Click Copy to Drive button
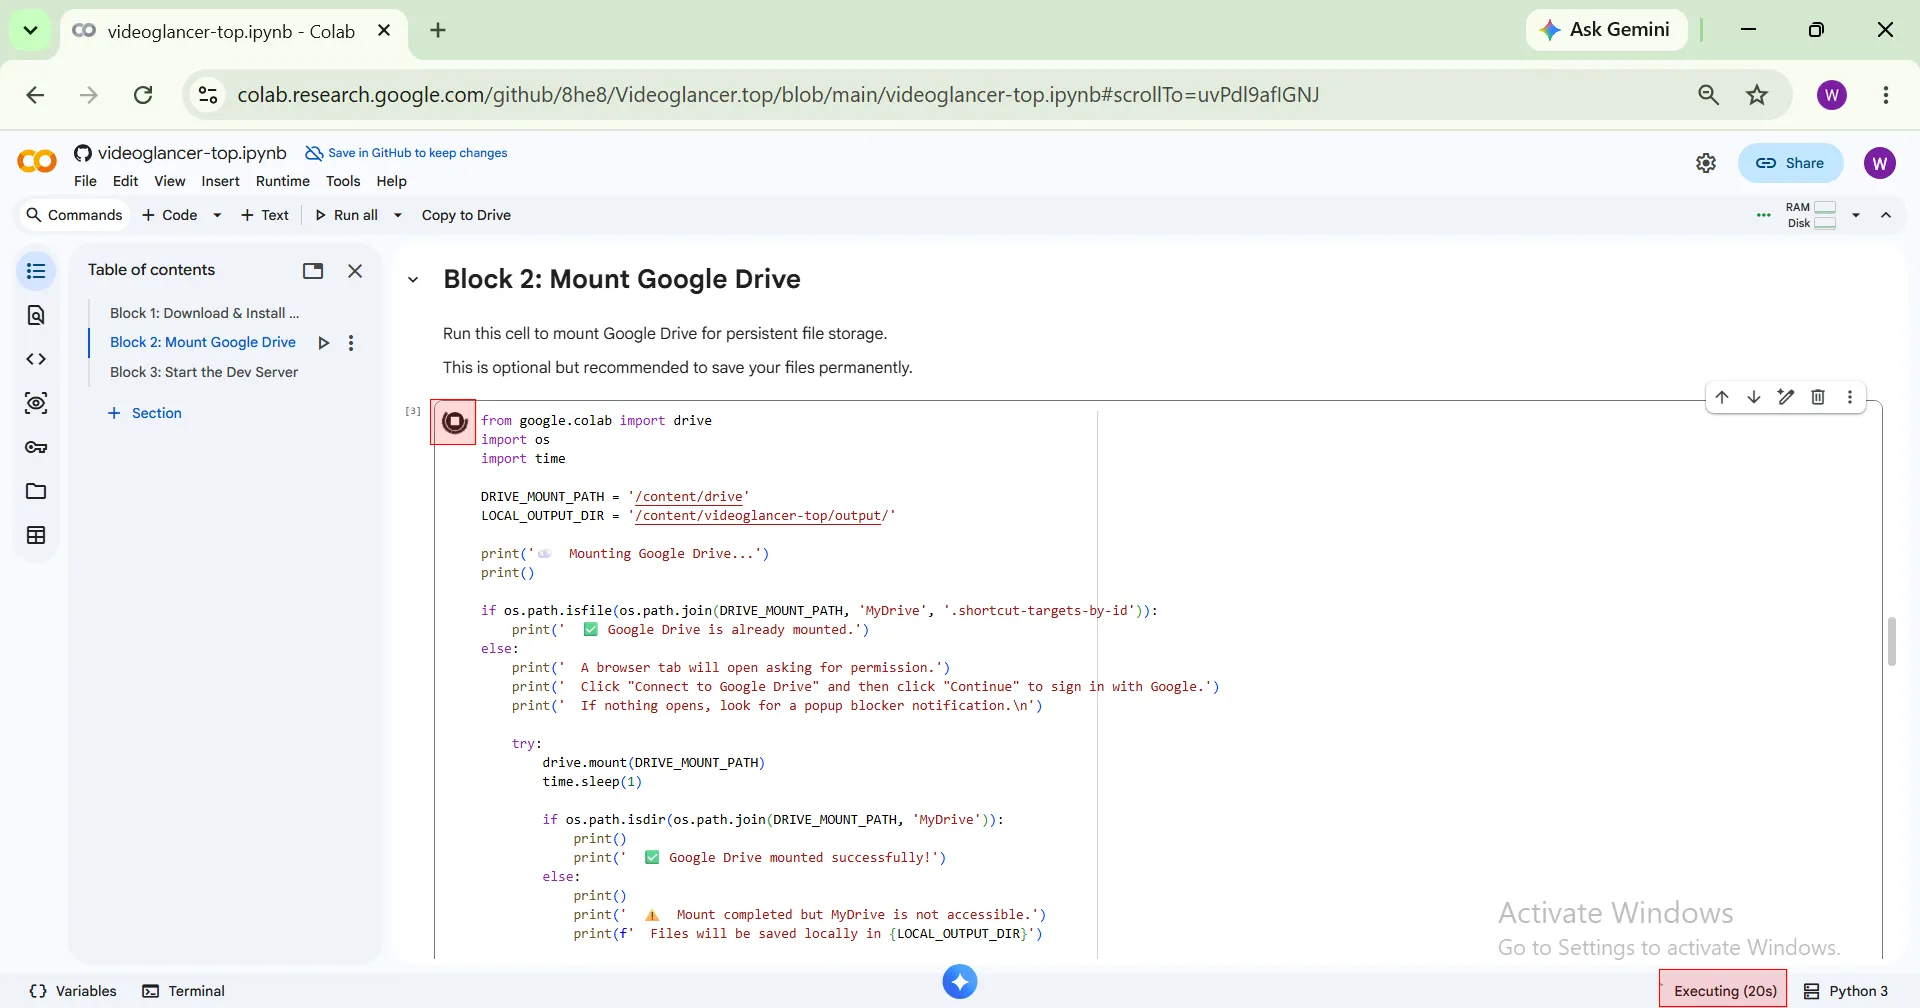The height and width of the screenshot is (1008, 1920). point(466,215)
